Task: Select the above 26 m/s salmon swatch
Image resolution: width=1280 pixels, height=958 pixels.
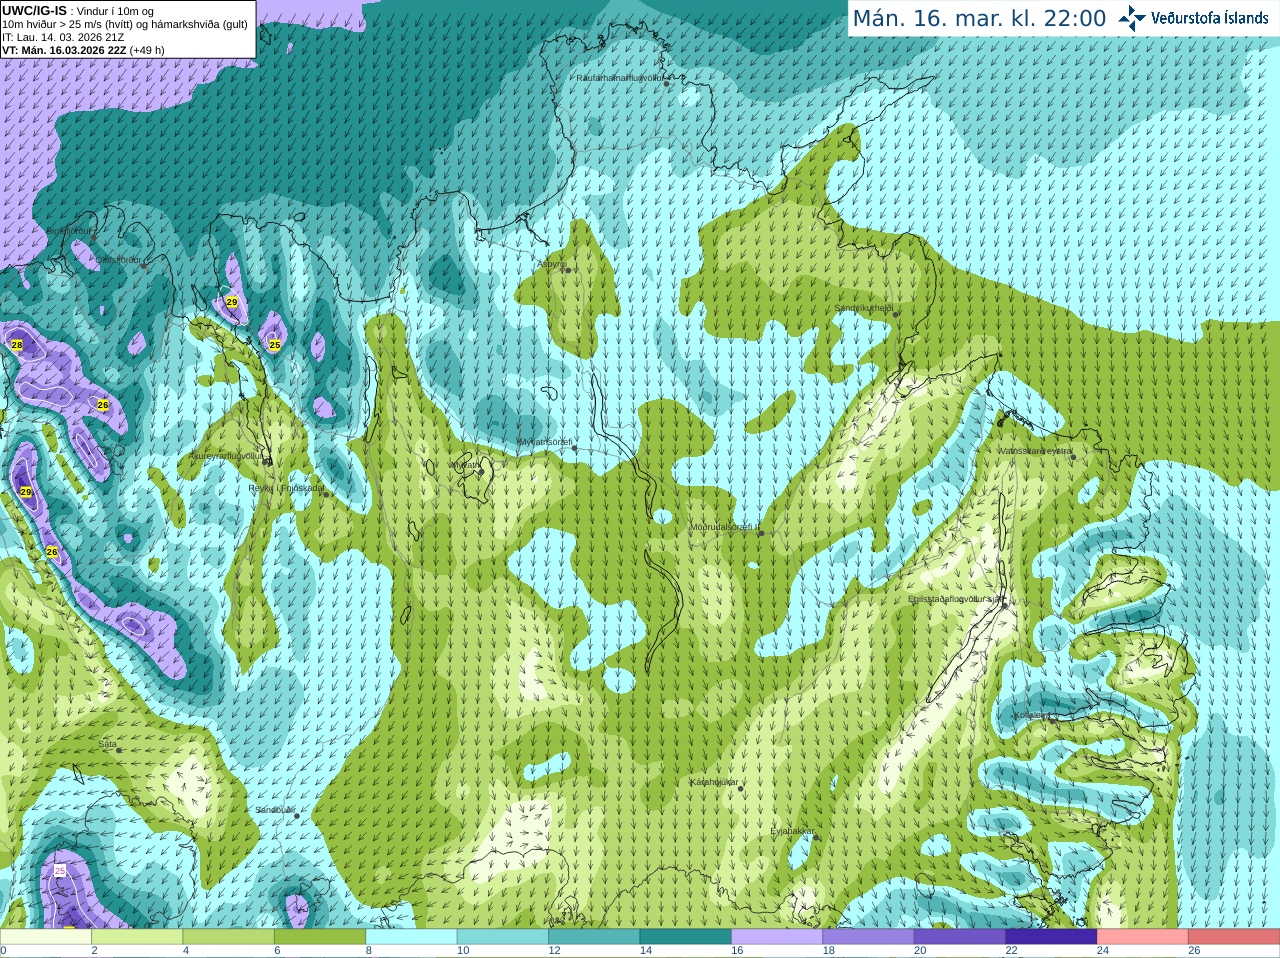Action: point(1234,937)
